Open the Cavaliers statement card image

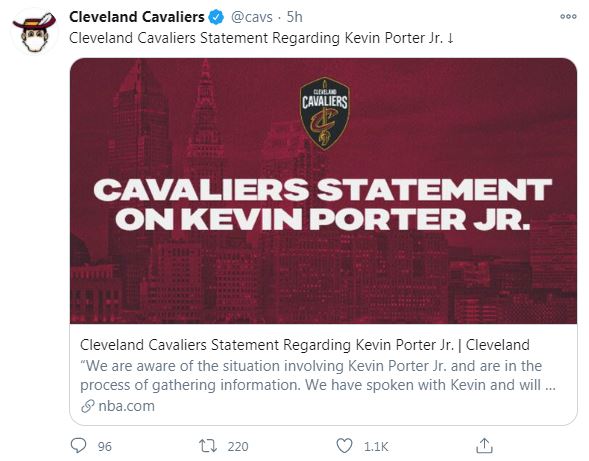323,191
